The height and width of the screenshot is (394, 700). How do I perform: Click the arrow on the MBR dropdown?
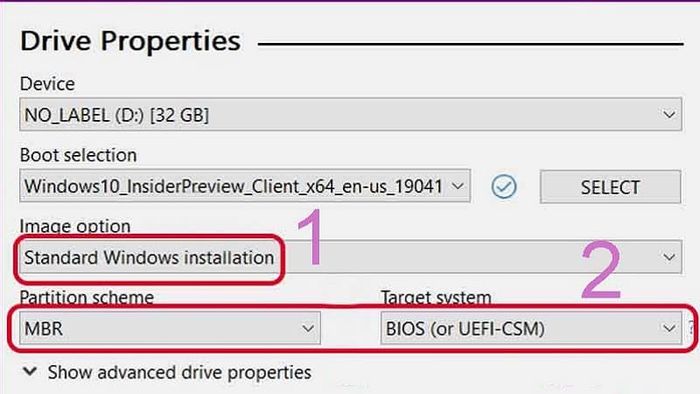(308, 328)
